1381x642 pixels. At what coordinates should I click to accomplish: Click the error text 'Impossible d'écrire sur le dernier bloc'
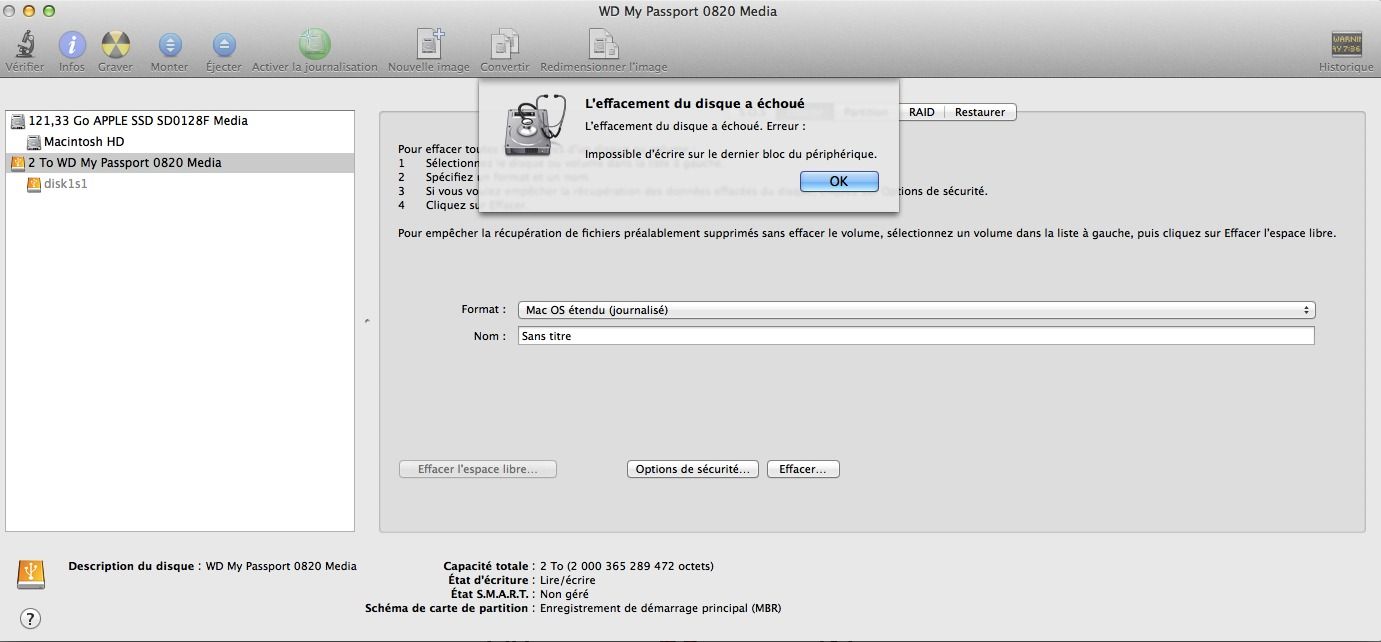coord(731,154)
